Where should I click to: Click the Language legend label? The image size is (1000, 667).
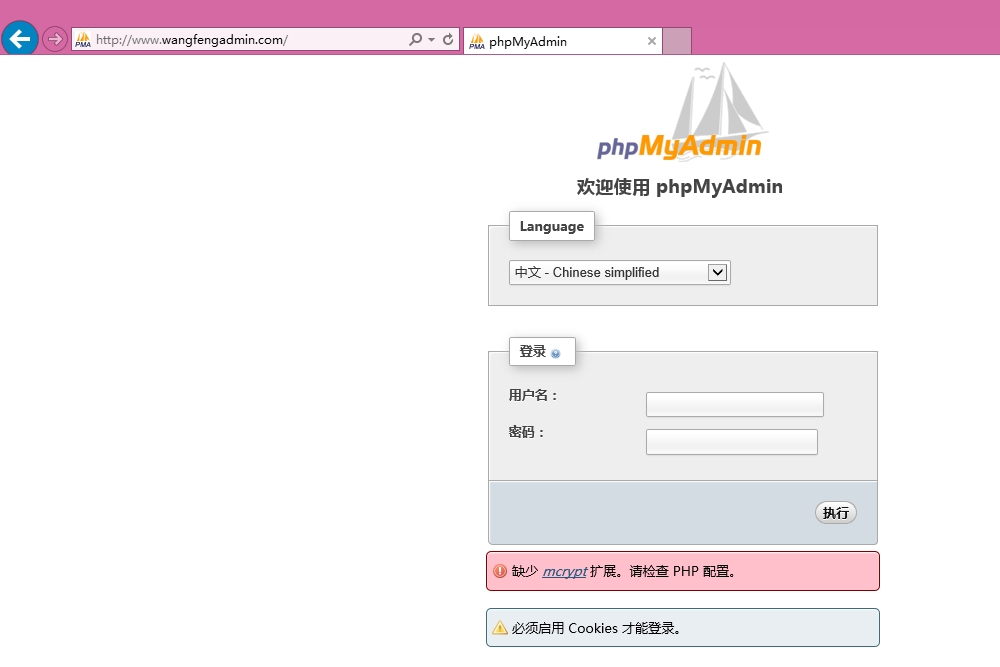click(x=552, y=226)
